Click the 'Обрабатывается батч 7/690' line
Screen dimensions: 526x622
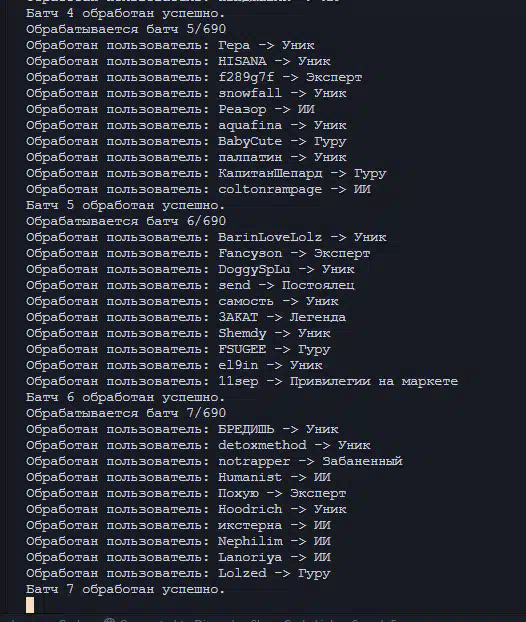pyautogui.click(x=126, y=413)
